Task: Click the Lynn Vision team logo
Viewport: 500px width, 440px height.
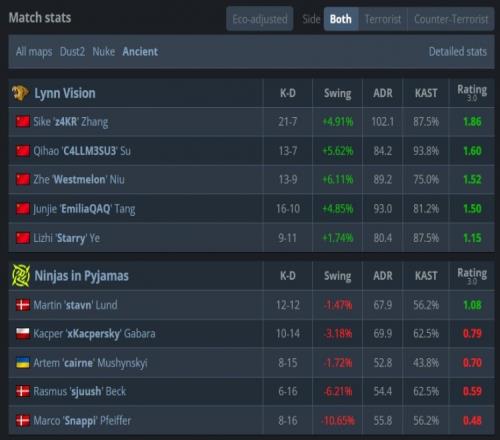Action: tap(20, 93)
